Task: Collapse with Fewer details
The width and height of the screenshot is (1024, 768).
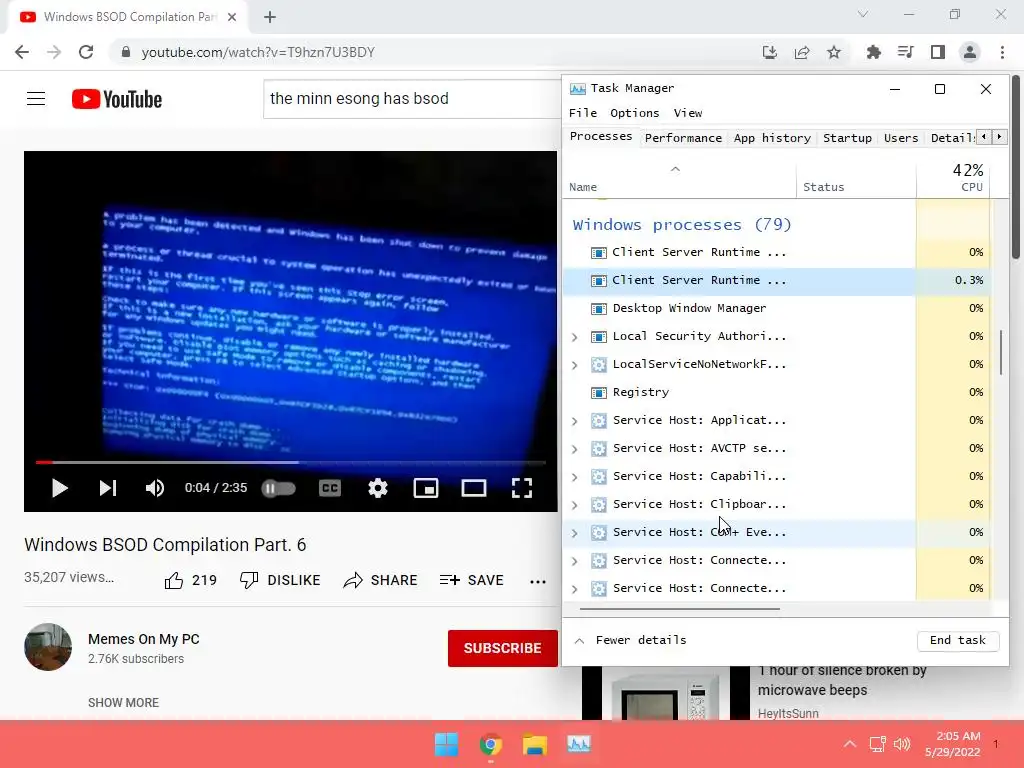Action: (x=630, y=640)
